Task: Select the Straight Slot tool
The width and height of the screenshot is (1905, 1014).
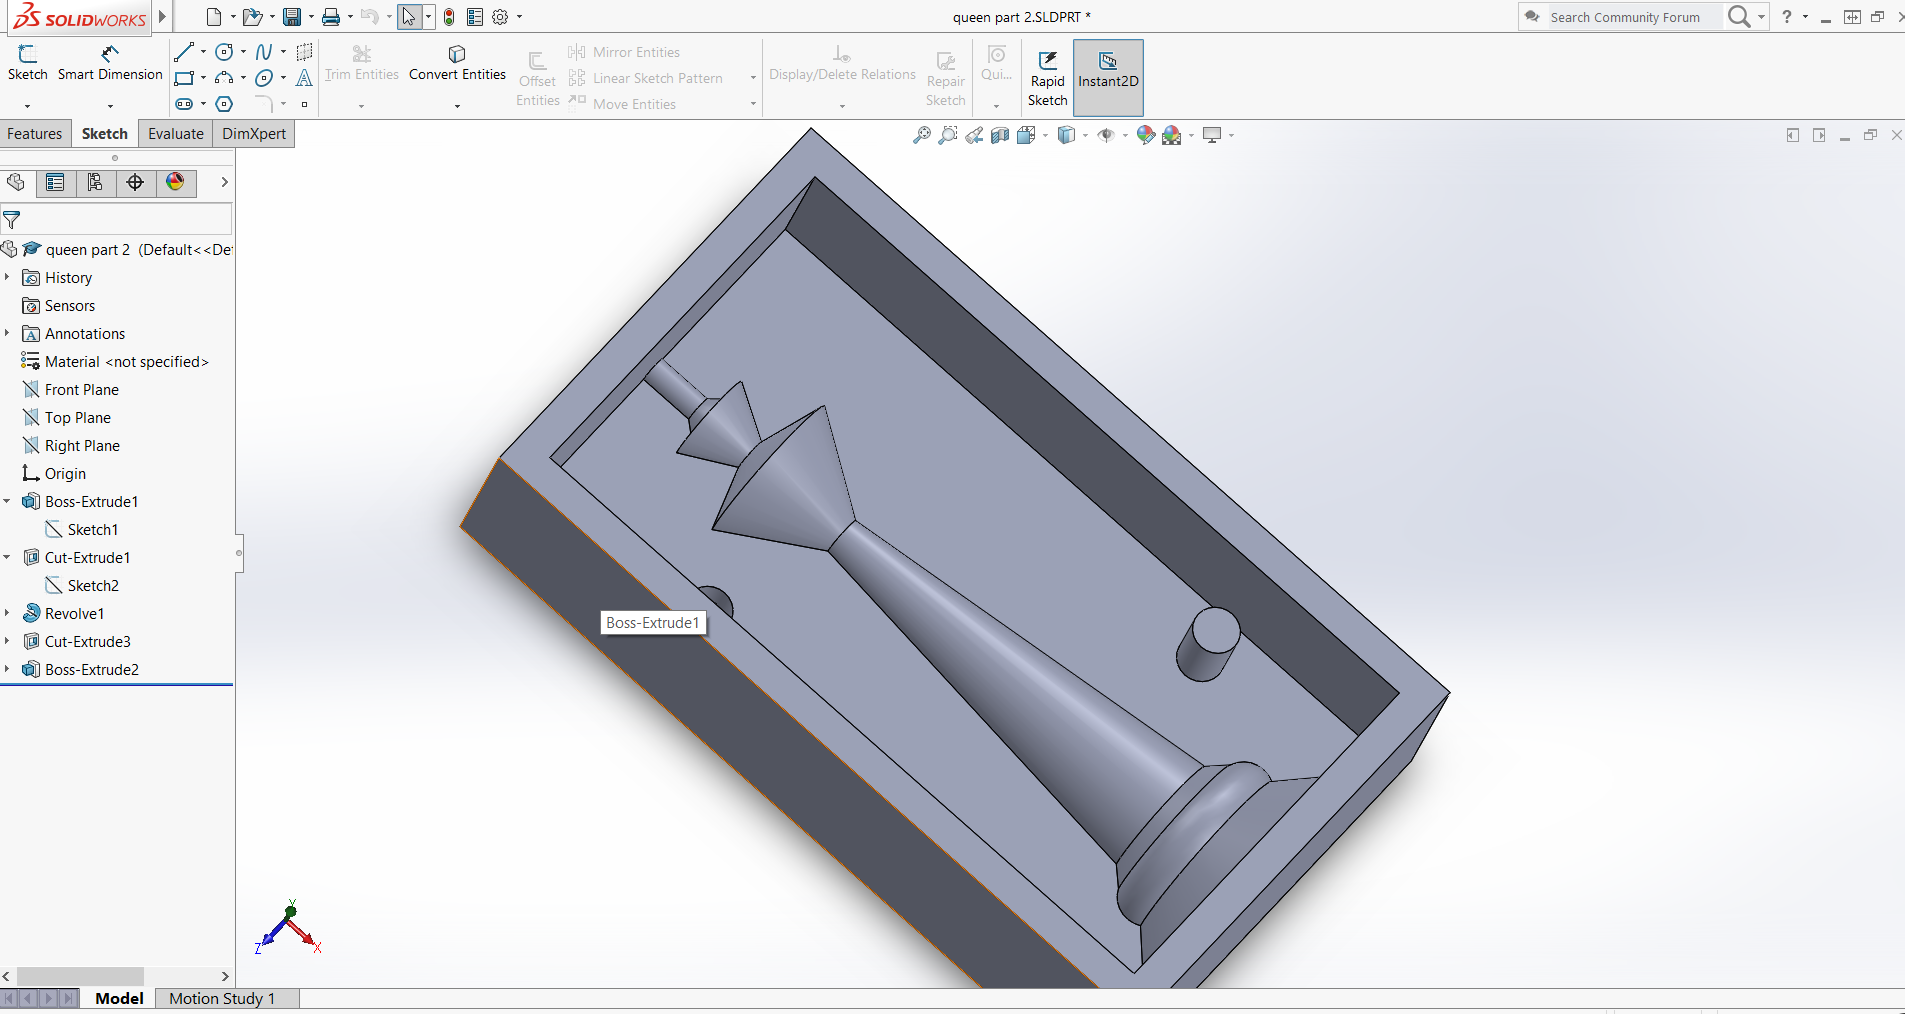Action: tap(184, 104)
